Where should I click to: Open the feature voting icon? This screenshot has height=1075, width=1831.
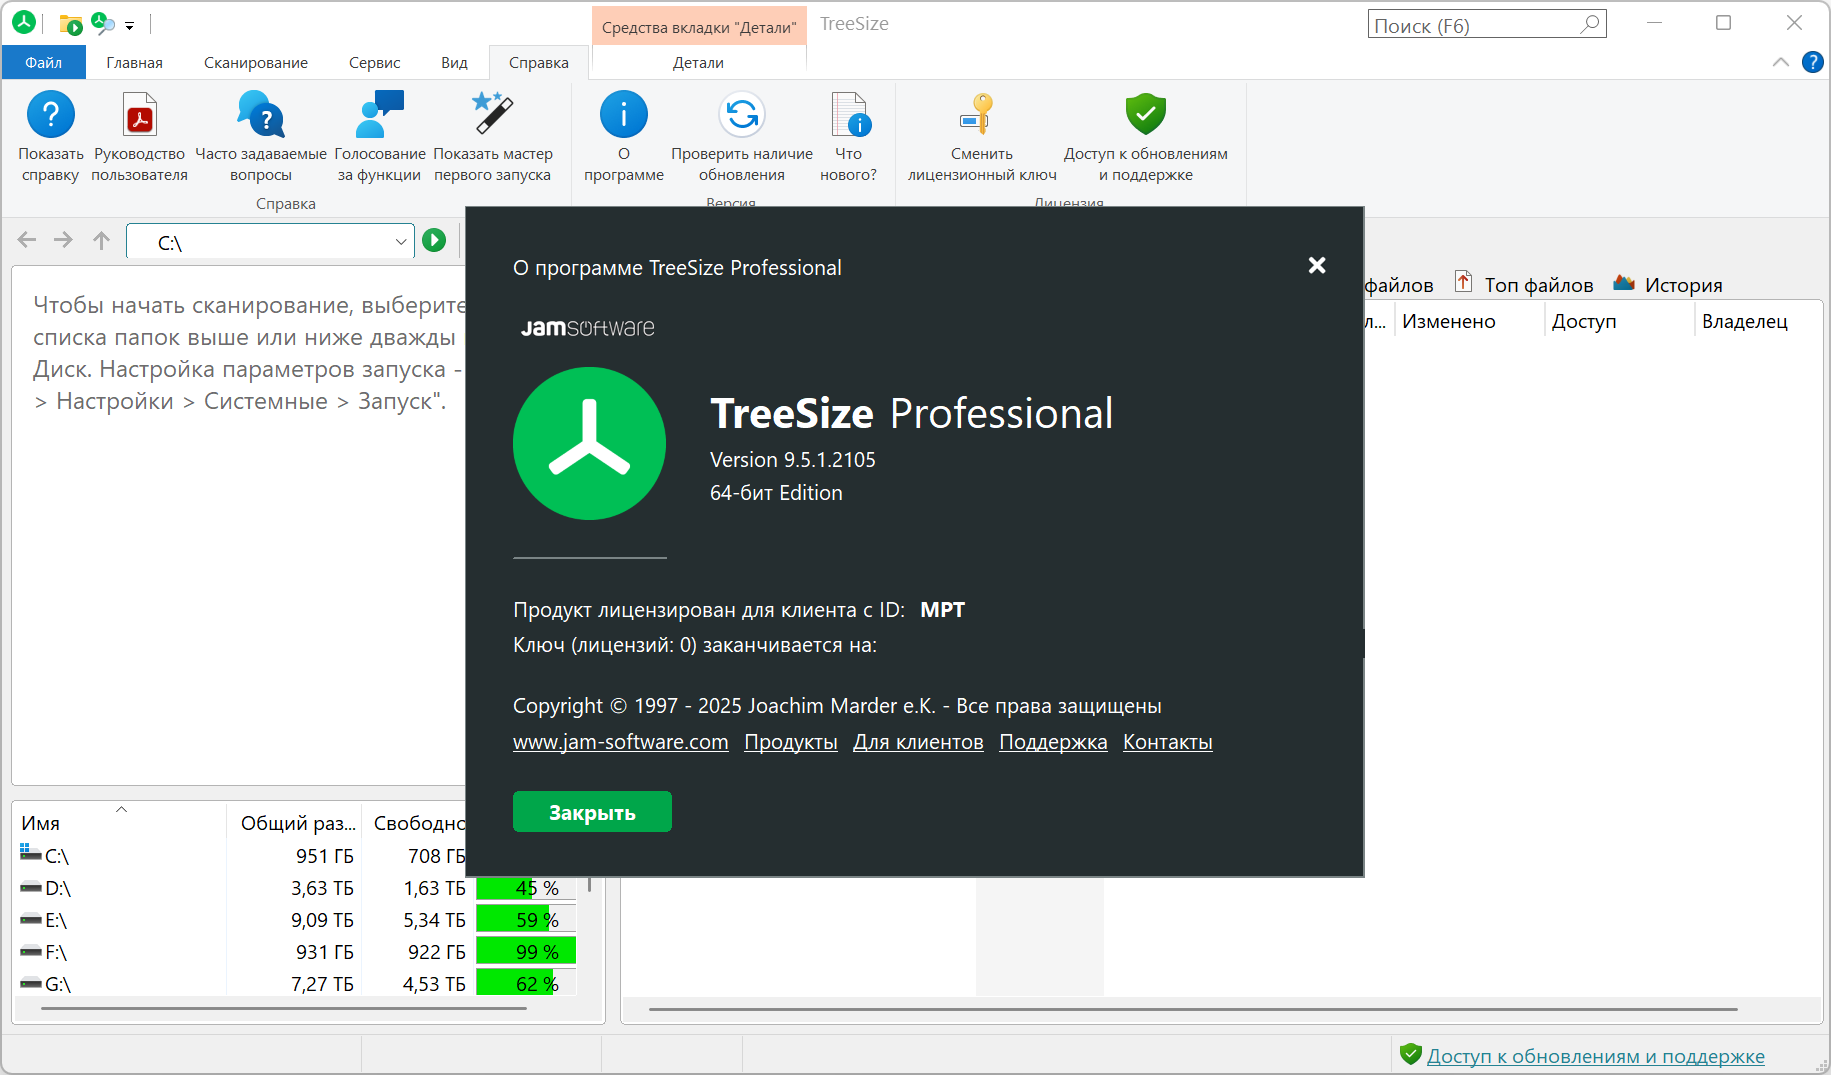point(380,114)
